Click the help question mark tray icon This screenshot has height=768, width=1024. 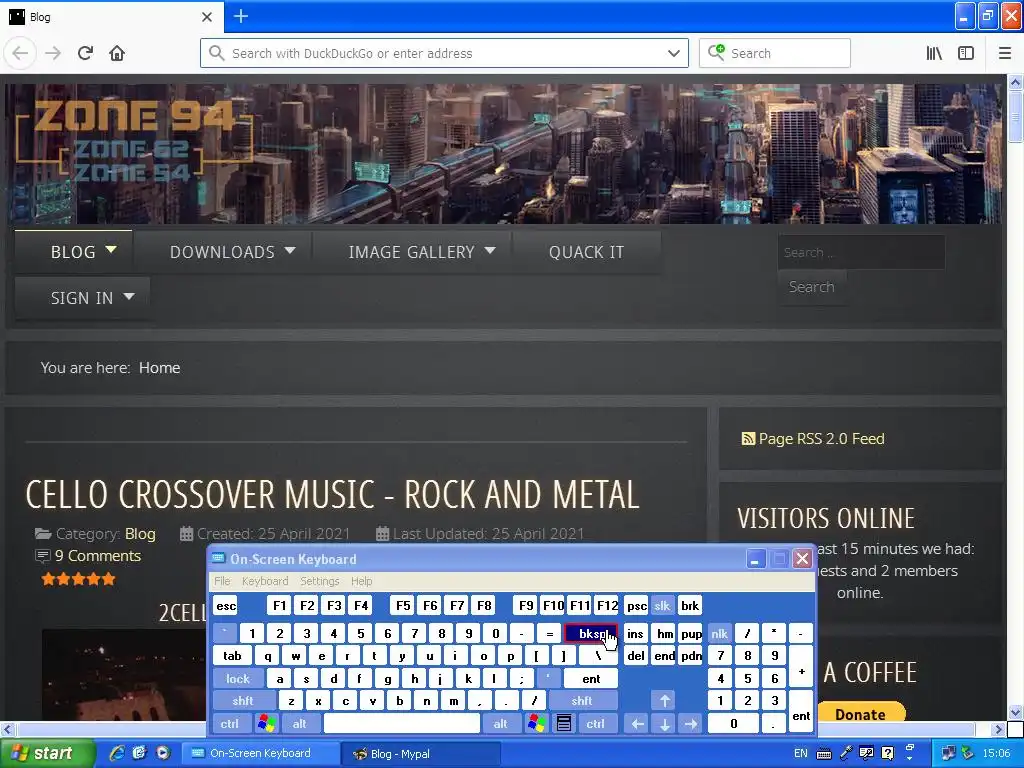[888, 753]
